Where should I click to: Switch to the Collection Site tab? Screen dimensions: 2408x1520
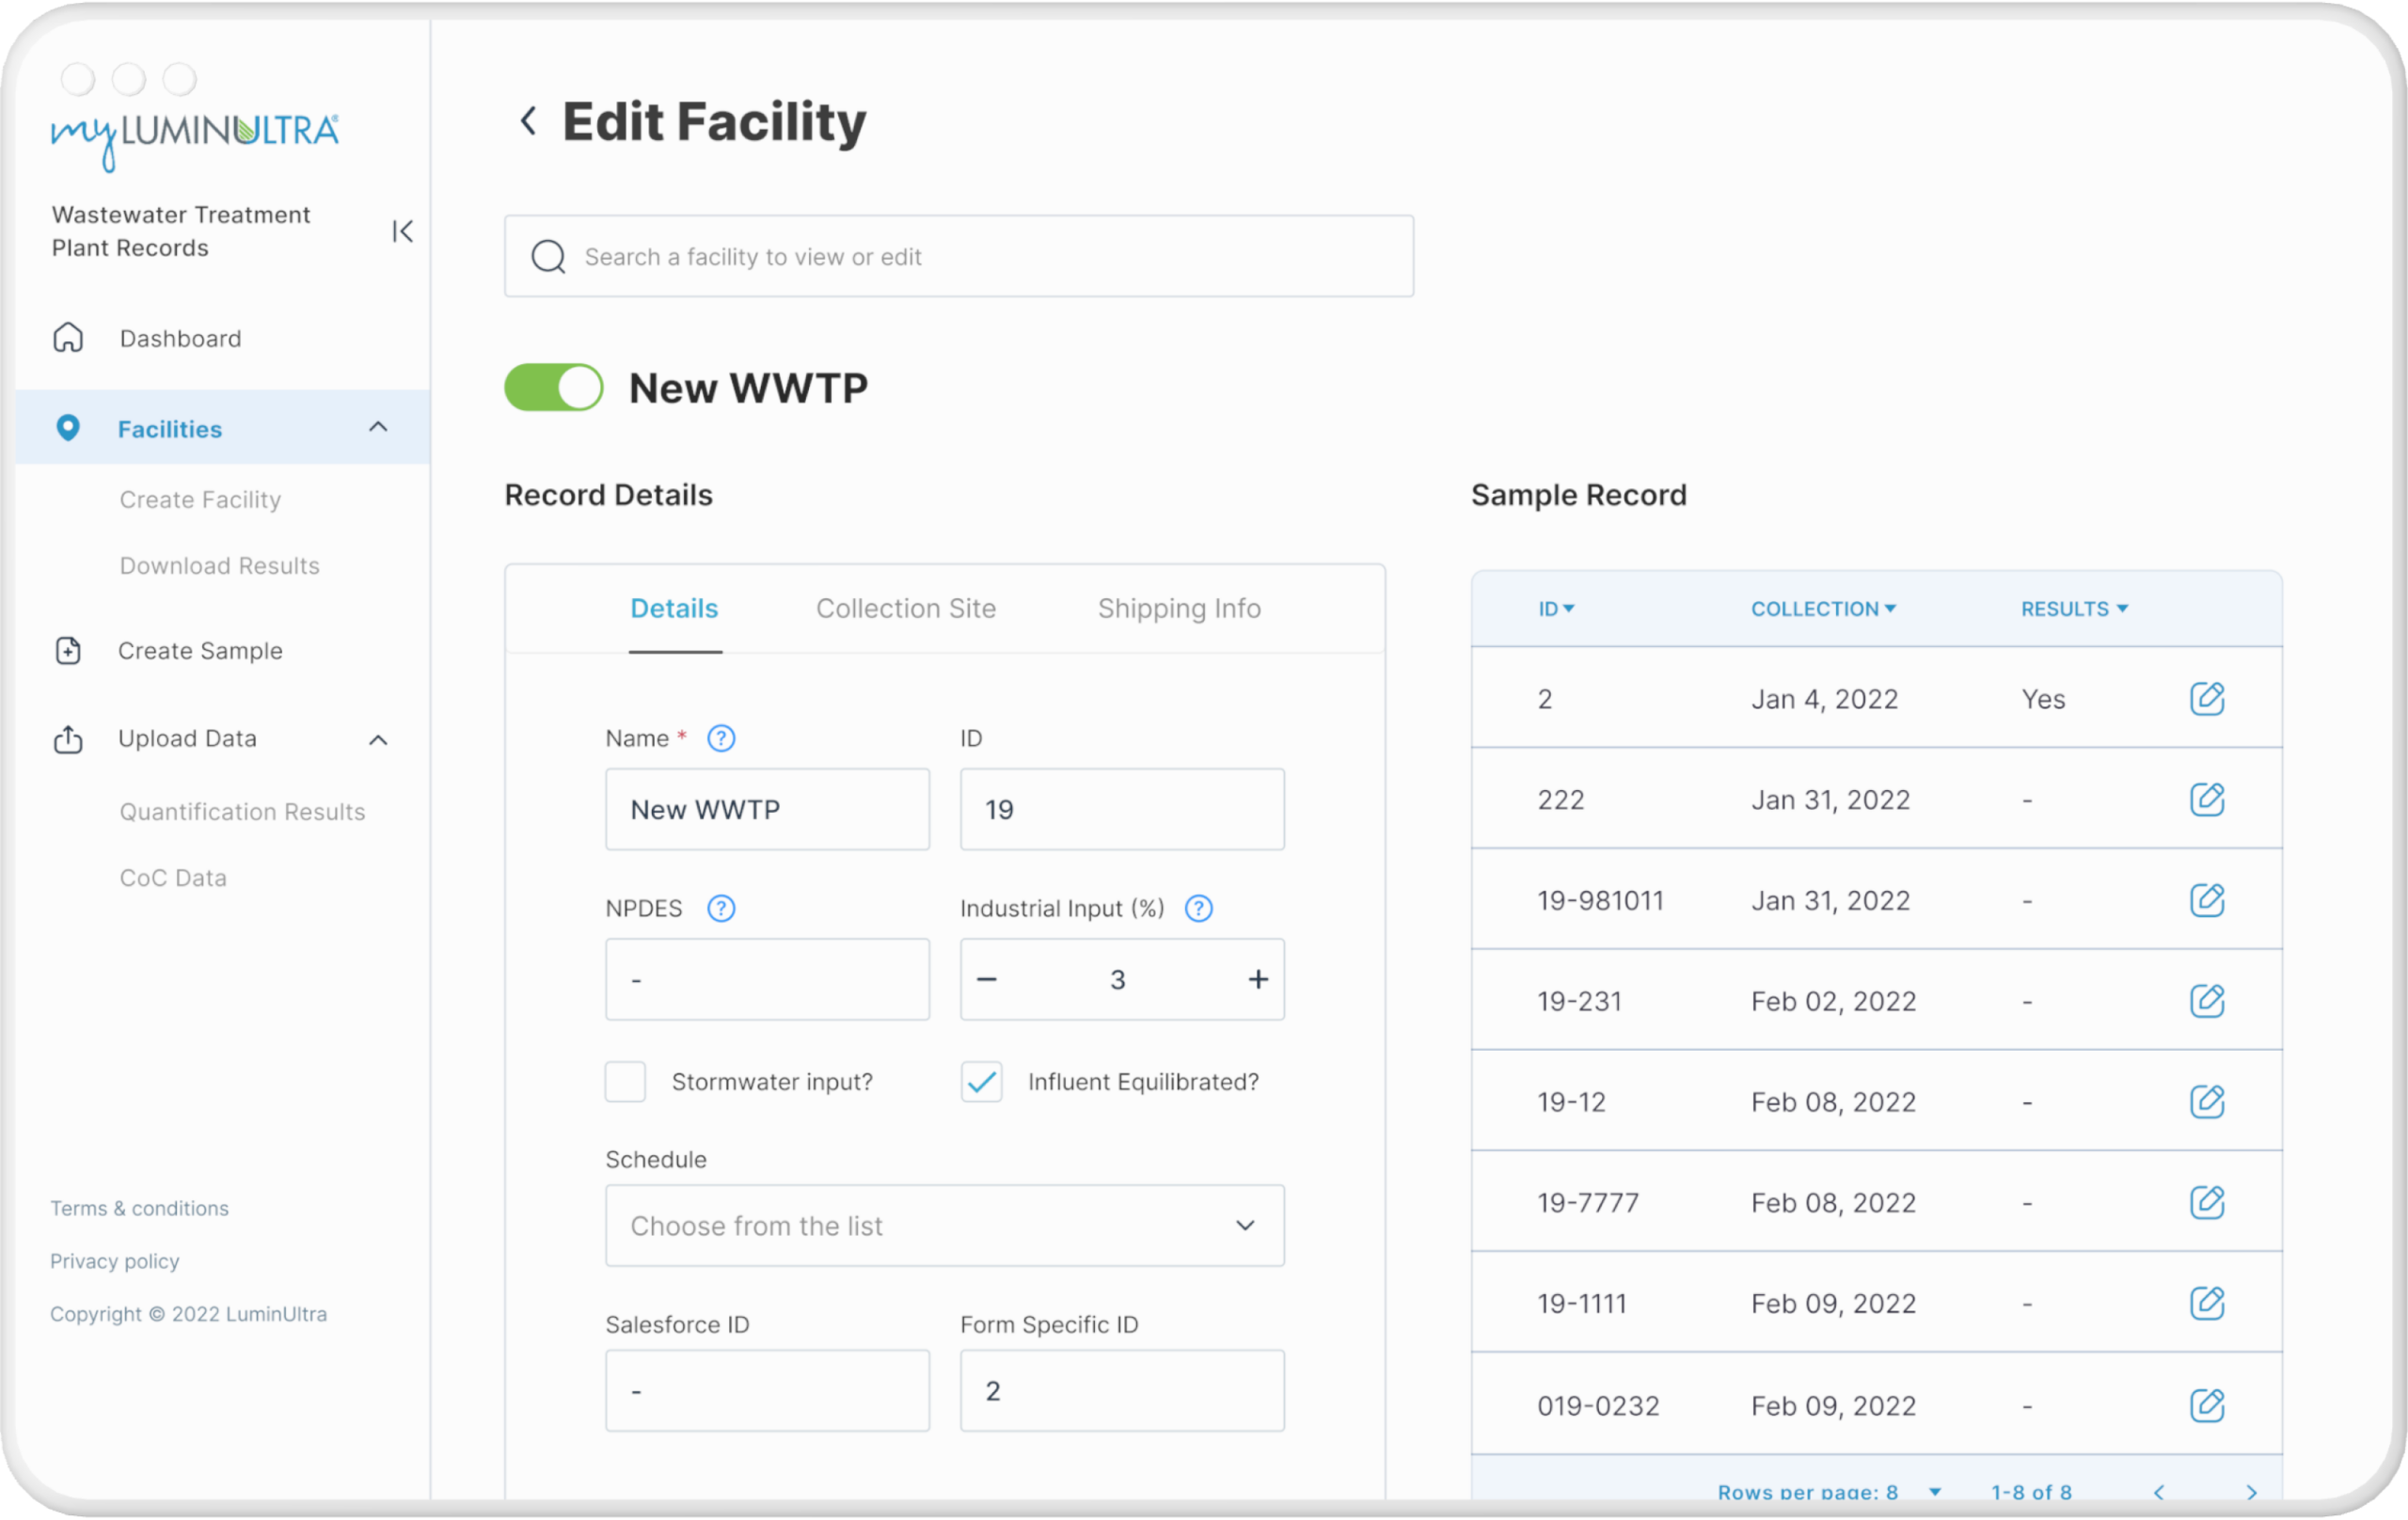(x=905, y=609)
